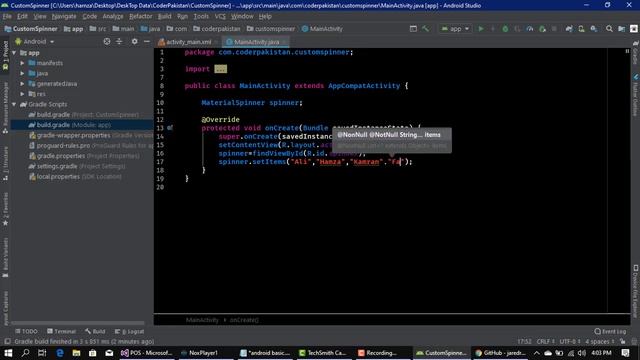This screenshot has width=640, height=360.
Task: Expand the generatedJava folder
Action: 22,84
